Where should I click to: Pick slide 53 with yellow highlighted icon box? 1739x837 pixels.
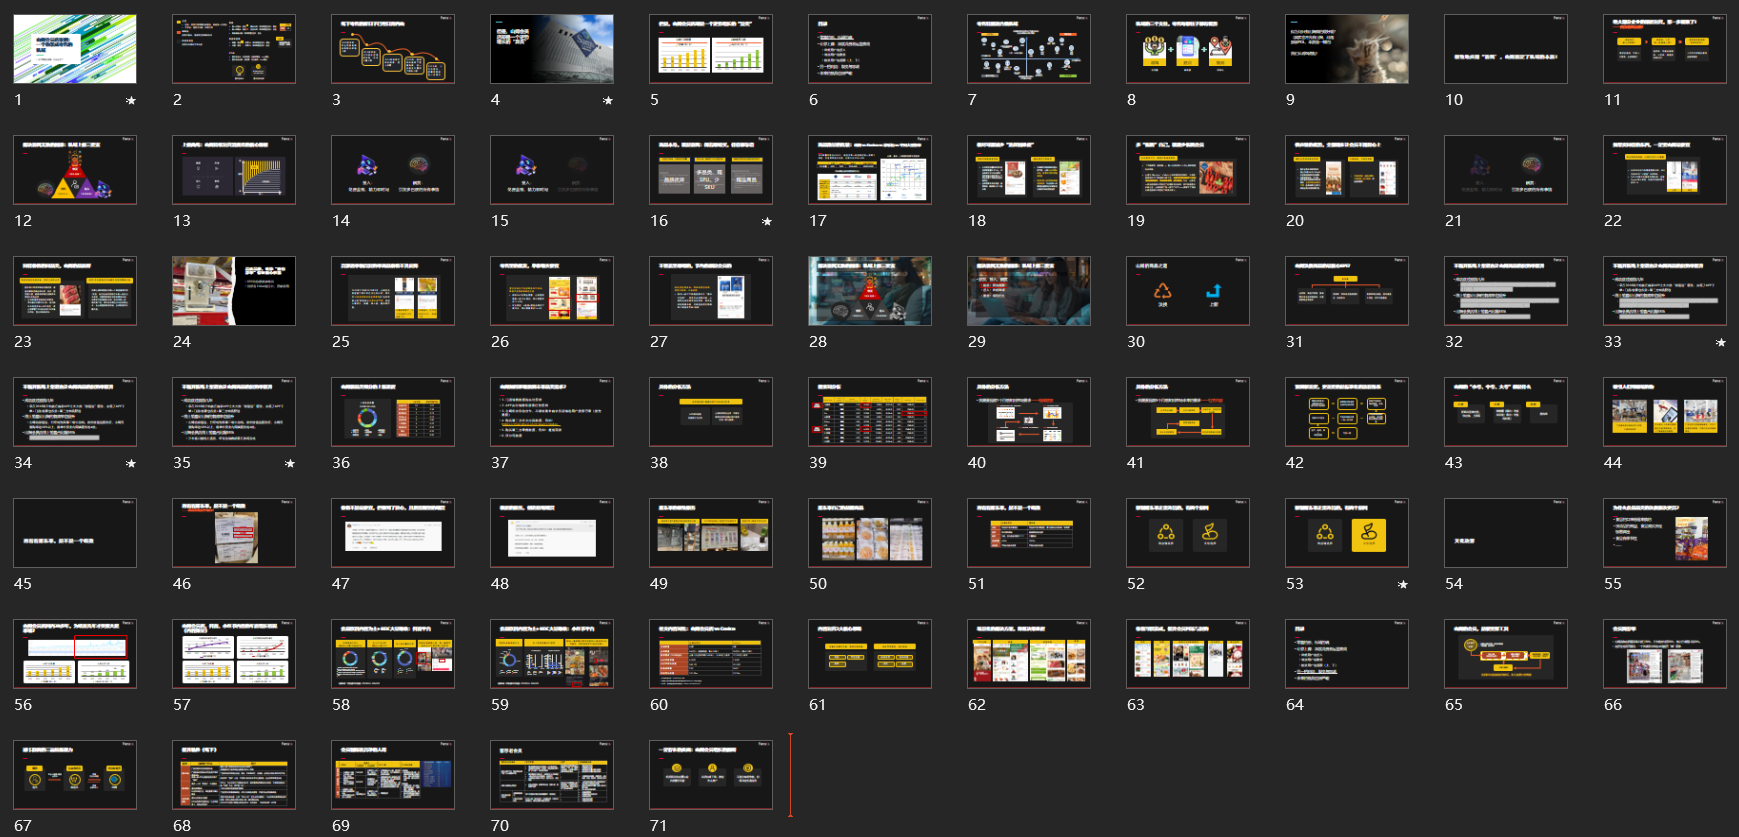[1346, 533]
